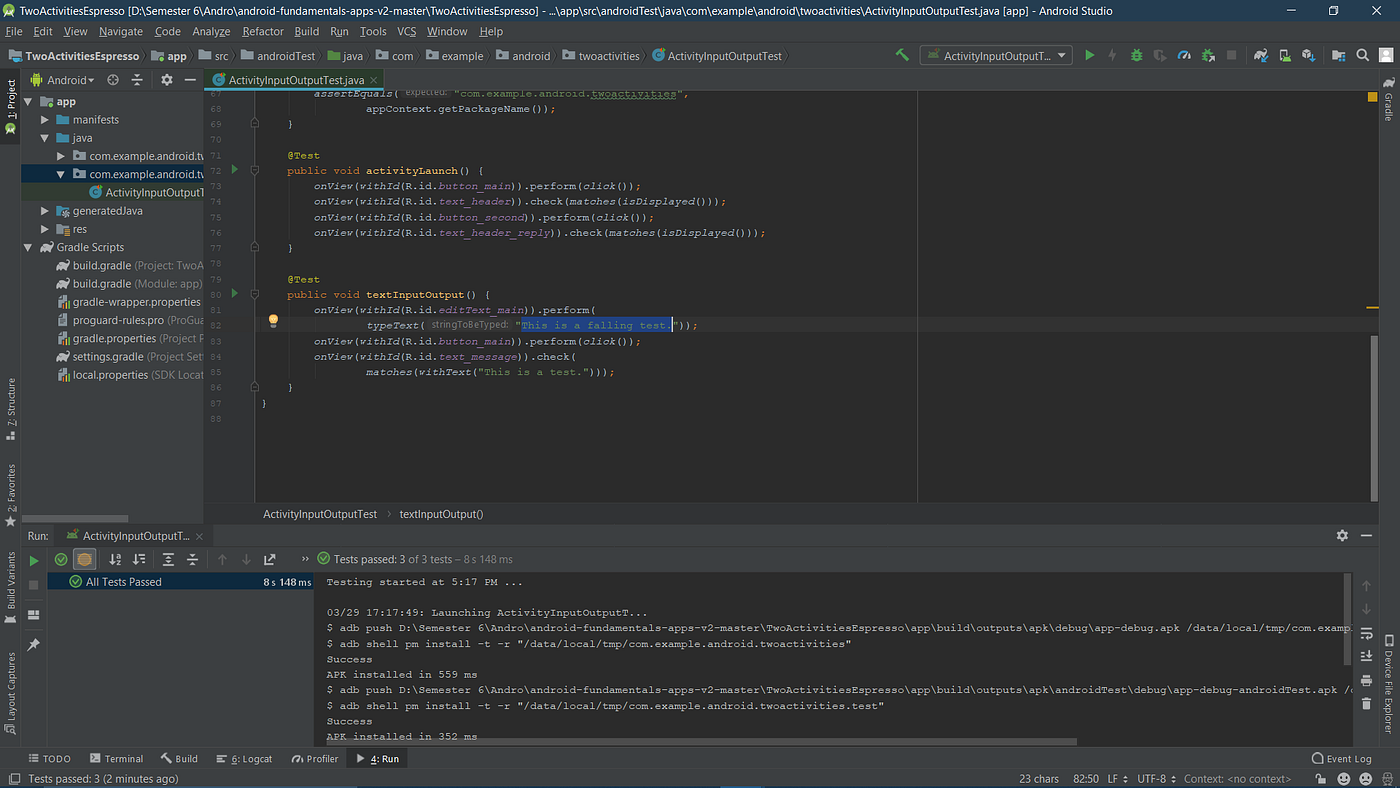This screenshot has height=788, width=1400.
Task: Run tests with coverage icon
Action: (x=1160, y=55)
